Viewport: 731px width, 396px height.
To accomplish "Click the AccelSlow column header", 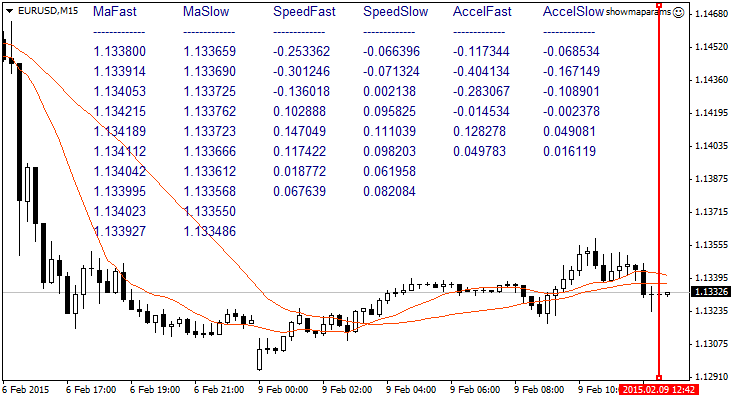I will point(573,12).
